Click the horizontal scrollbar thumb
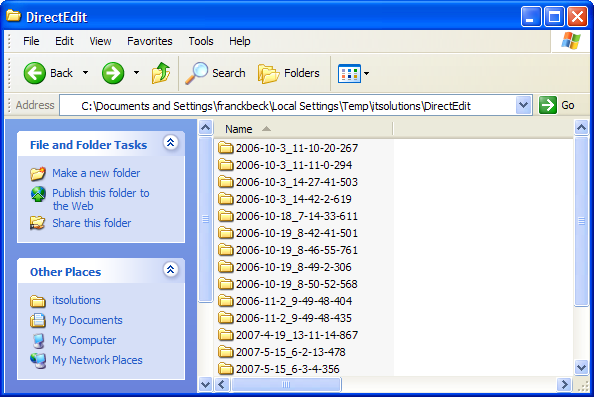This screenshot has width=594, height=397. pos(286,384)
